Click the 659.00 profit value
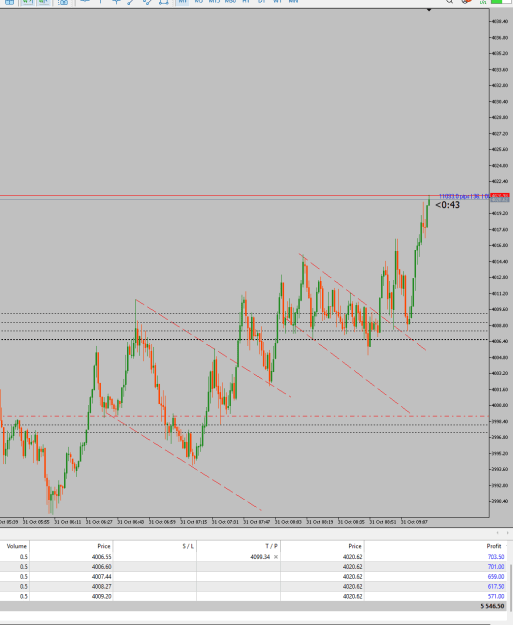Image resolution: width=513 pixels, height=625 pixels. tap(496, 577)
